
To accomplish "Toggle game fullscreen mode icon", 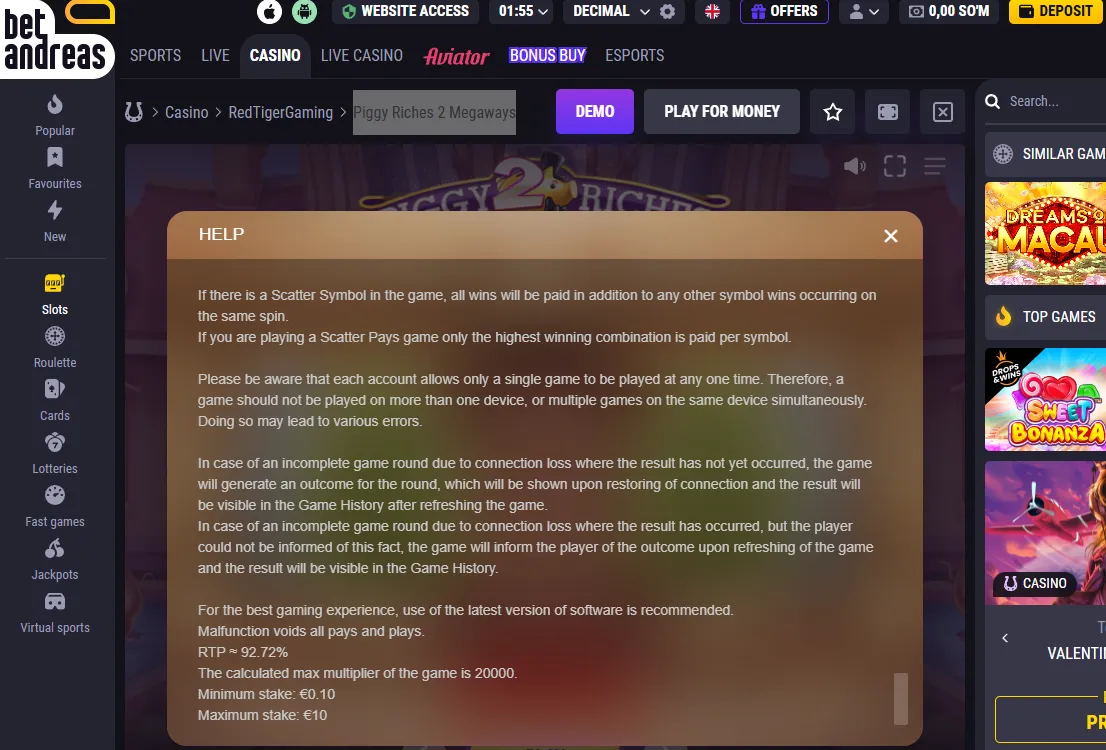I will click(x=894, y=166).
